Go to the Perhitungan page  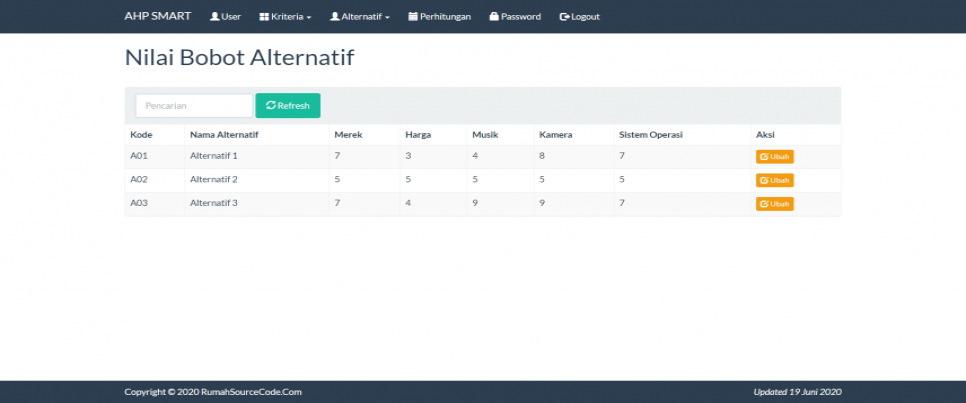pyautogui.click(x=440, y=17)
